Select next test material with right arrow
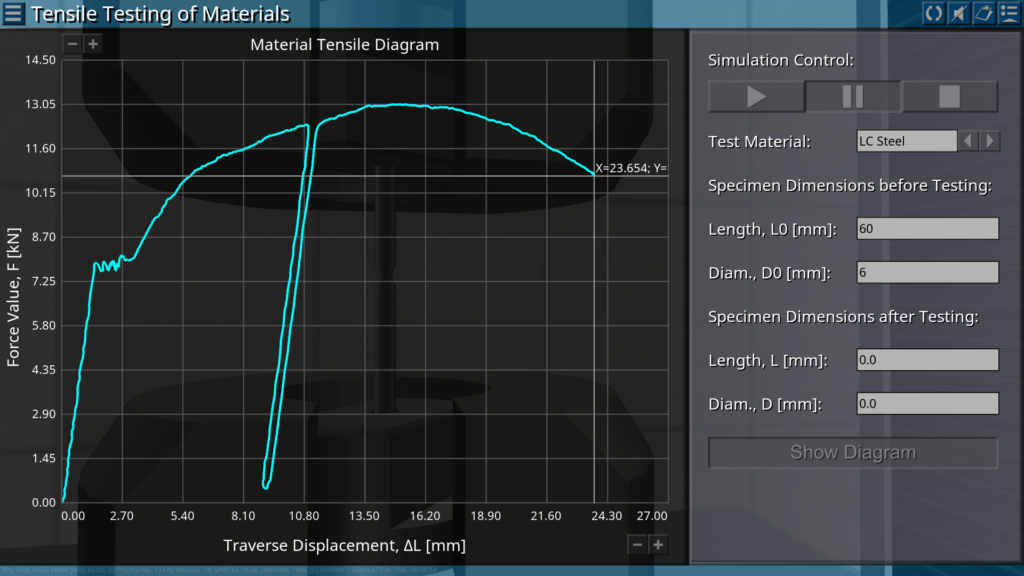Viewport: 1024px width, 576px height. click(989, 141)
